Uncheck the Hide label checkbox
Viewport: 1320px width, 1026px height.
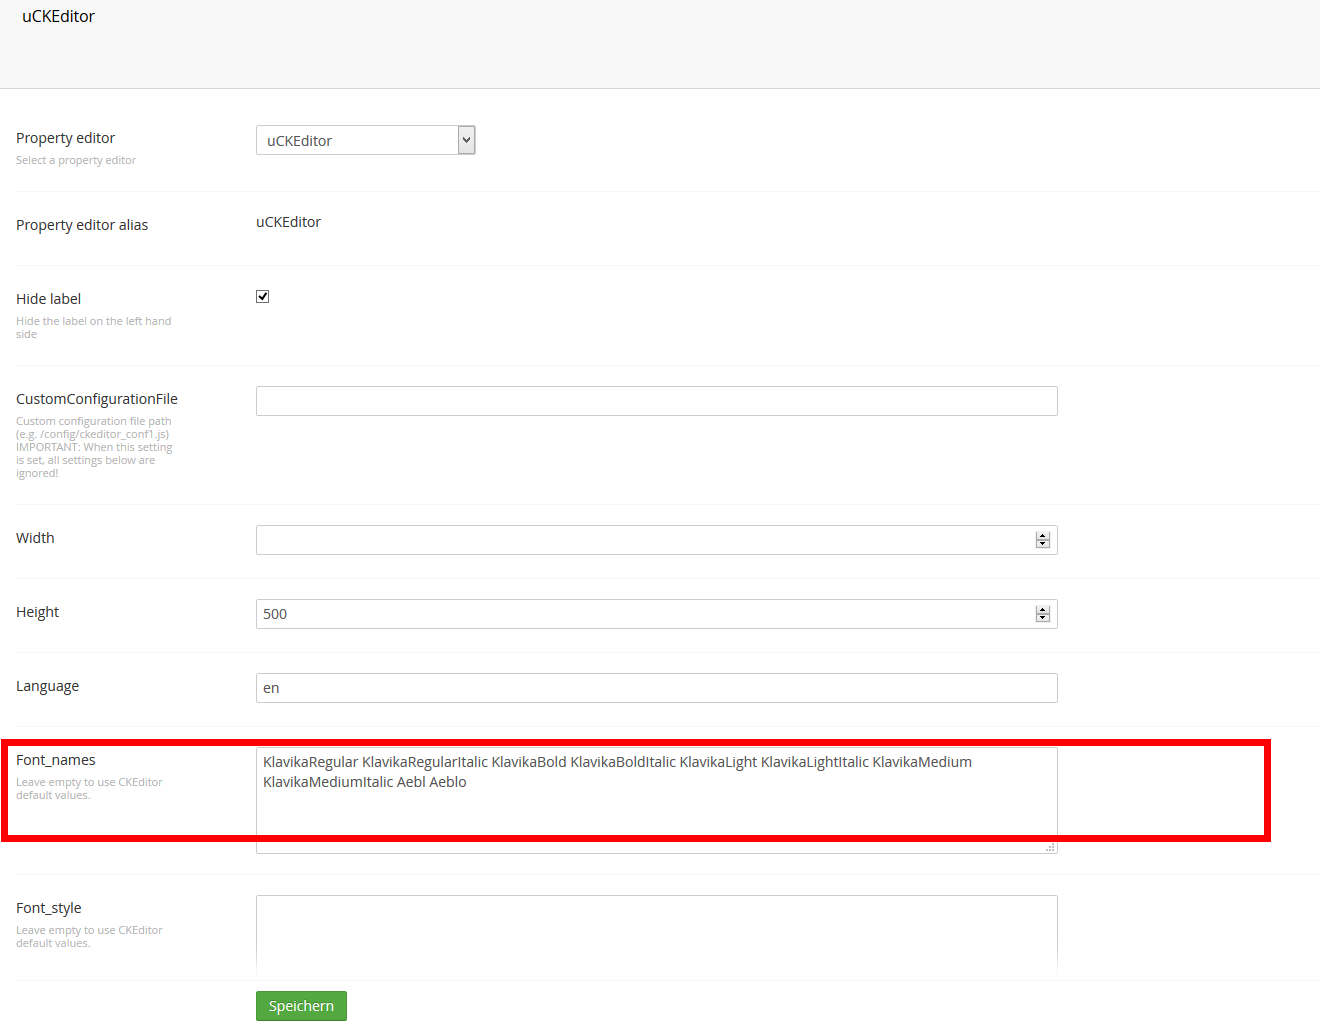tap(263, 296)
